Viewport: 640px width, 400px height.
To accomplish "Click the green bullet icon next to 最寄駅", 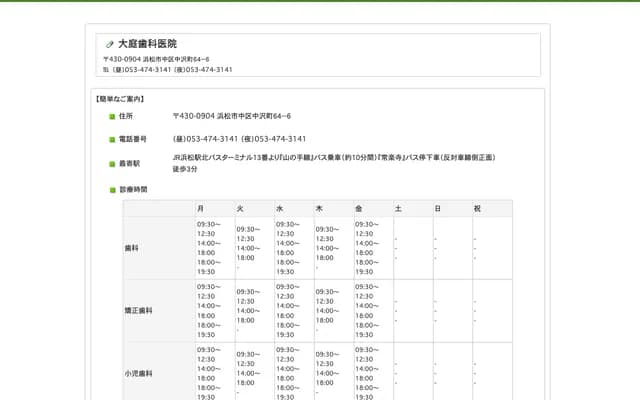I will (112, 163).
